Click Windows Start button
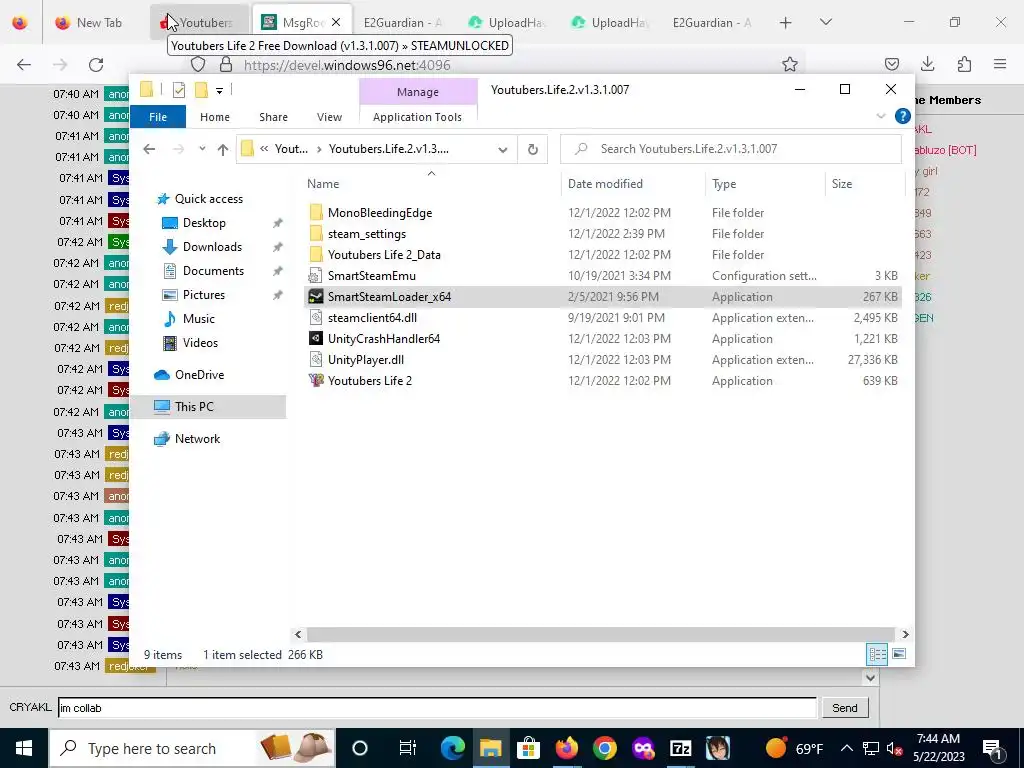 click(24, 748)
